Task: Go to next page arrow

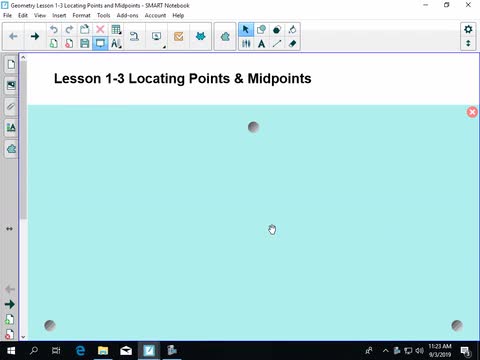Action: [x=35, y=36]
